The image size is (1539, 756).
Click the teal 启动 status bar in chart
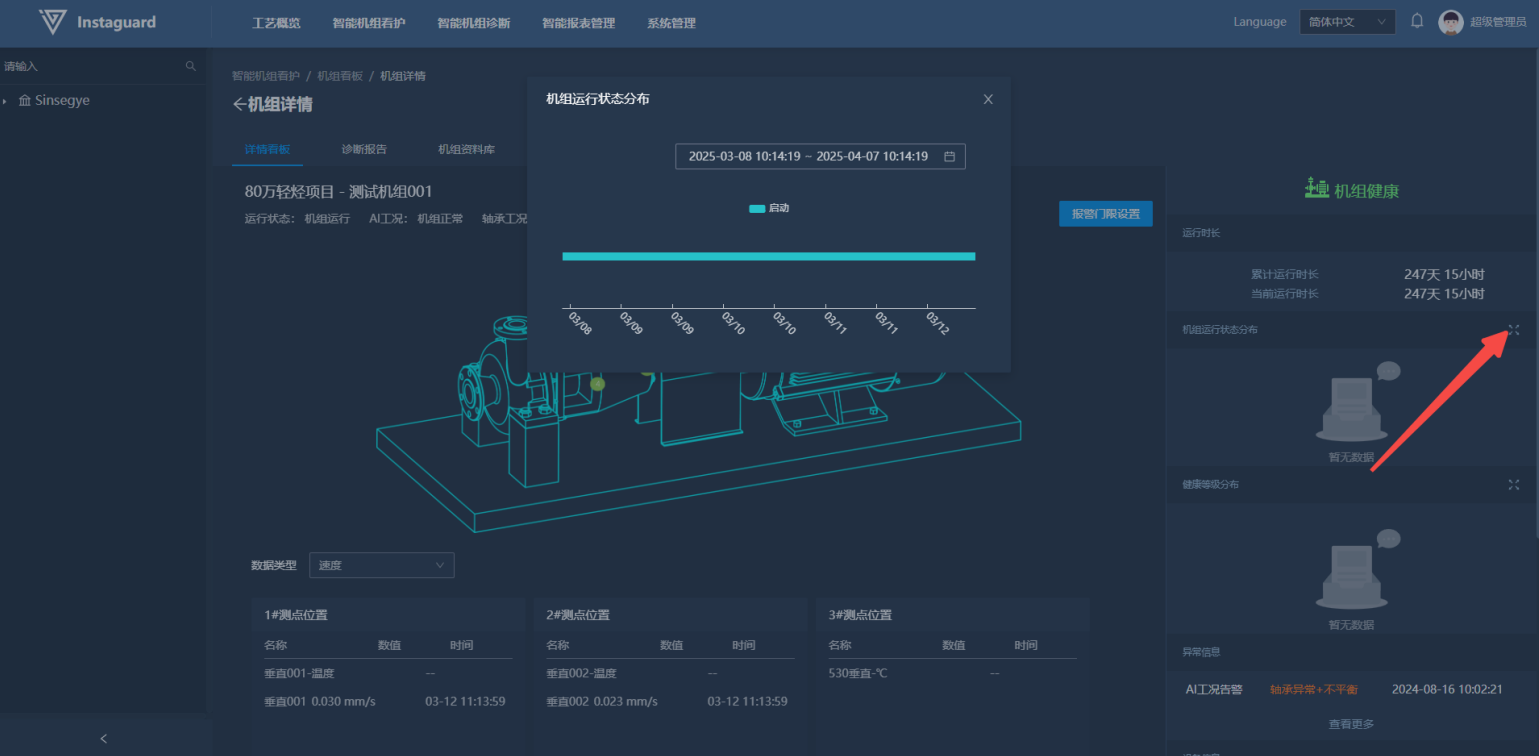coord(768,257)
